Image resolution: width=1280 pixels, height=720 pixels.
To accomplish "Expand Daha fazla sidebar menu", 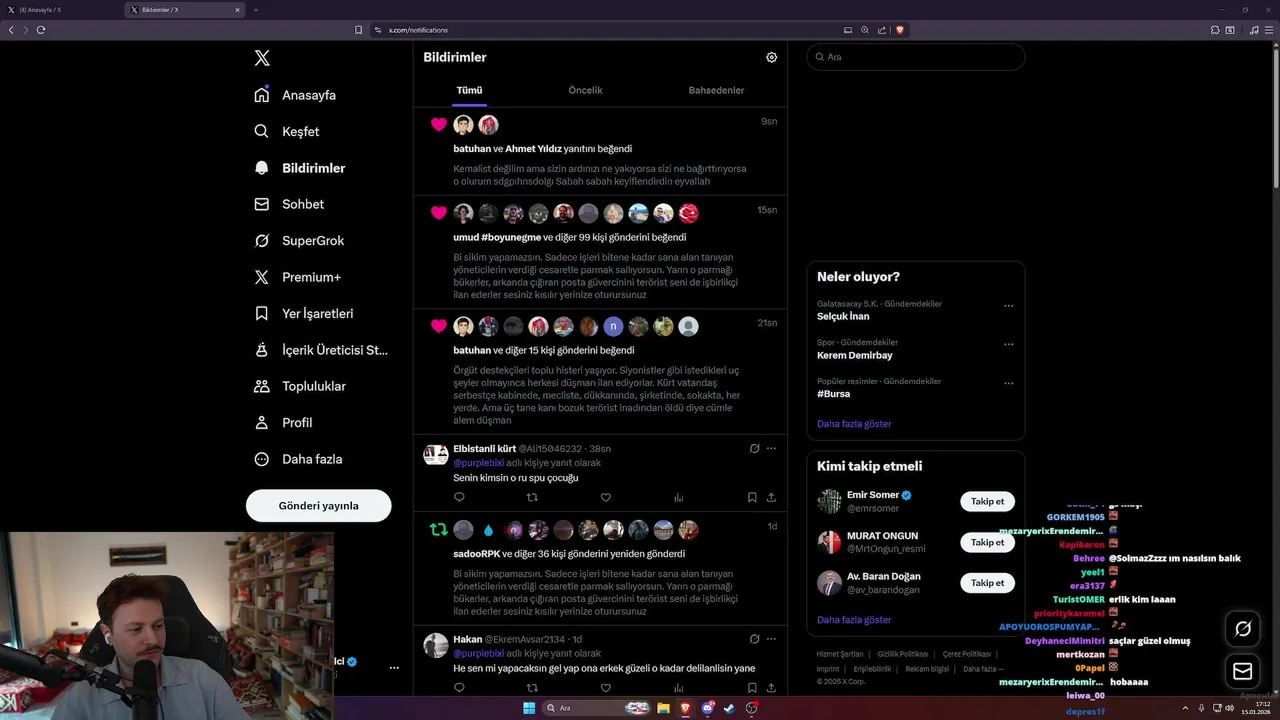I will point(298,459).
